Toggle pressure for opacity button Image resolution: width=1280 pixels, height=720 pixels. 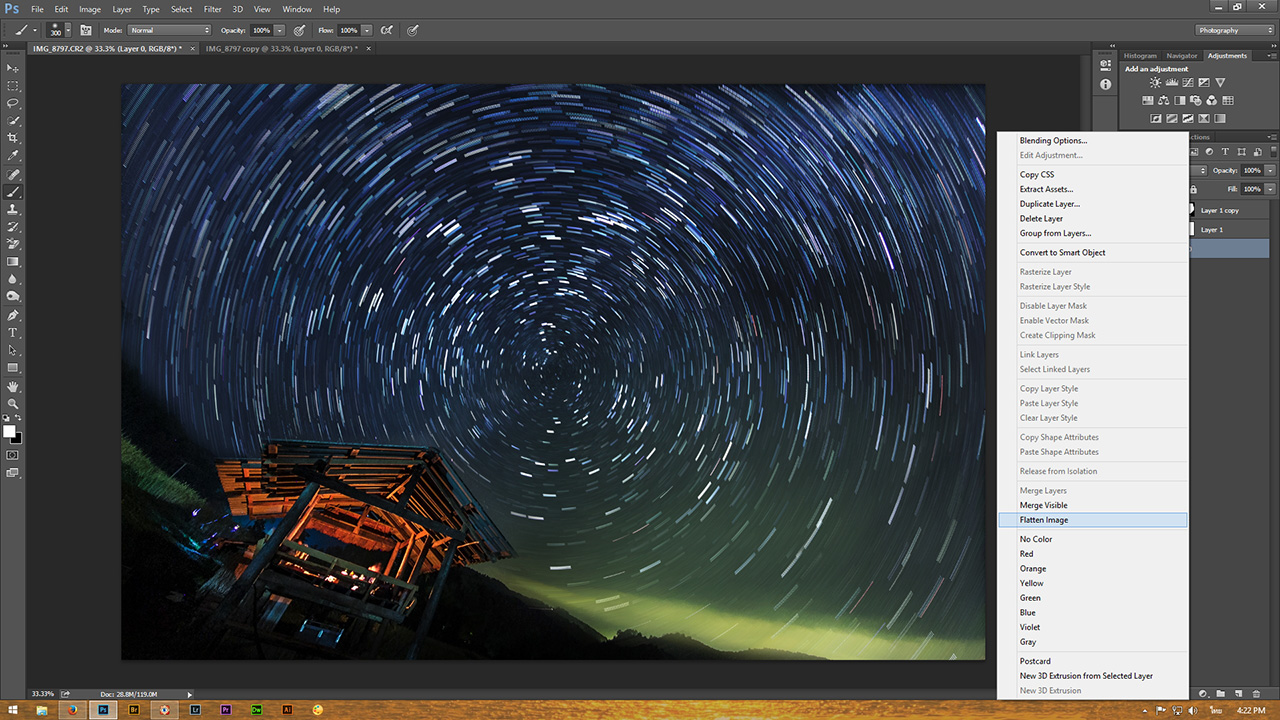298,30
